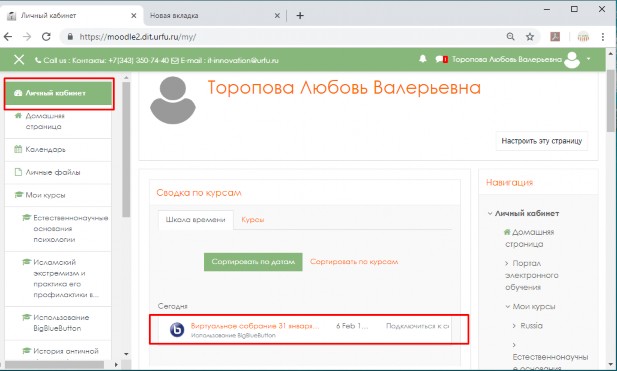Click Сортировать по датам button
Image resolution: width=617 pixels, height=371 pixels.
click(253, 262)
